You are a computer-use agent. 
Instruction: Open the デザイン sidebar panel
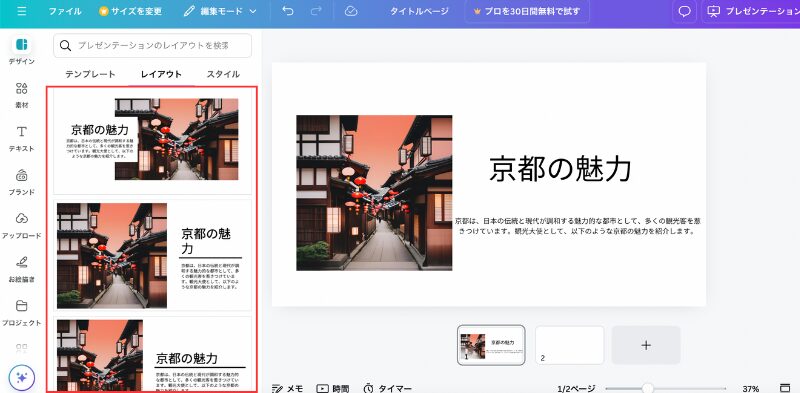tap(21, 51)
